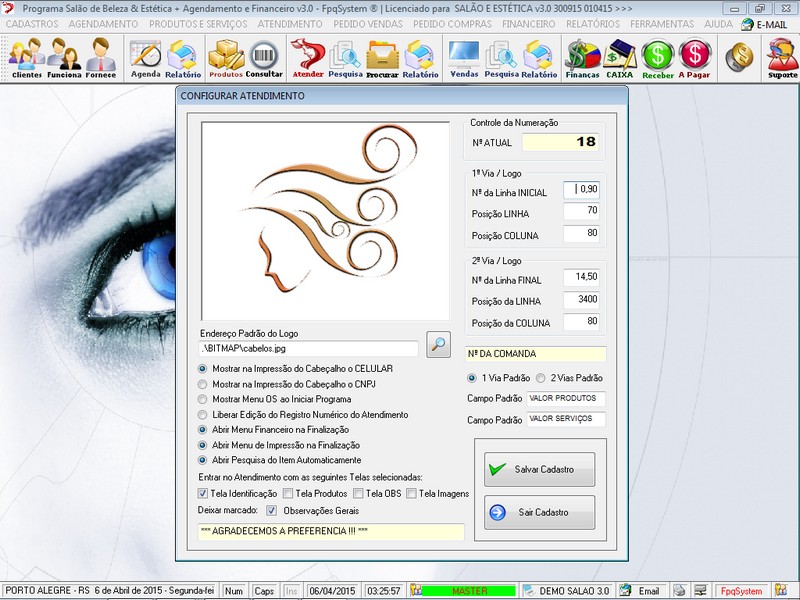The width and height of the screenshot is (800, 600).
Task: Click the magnifier logo browse button
Action: click(438, 344)
